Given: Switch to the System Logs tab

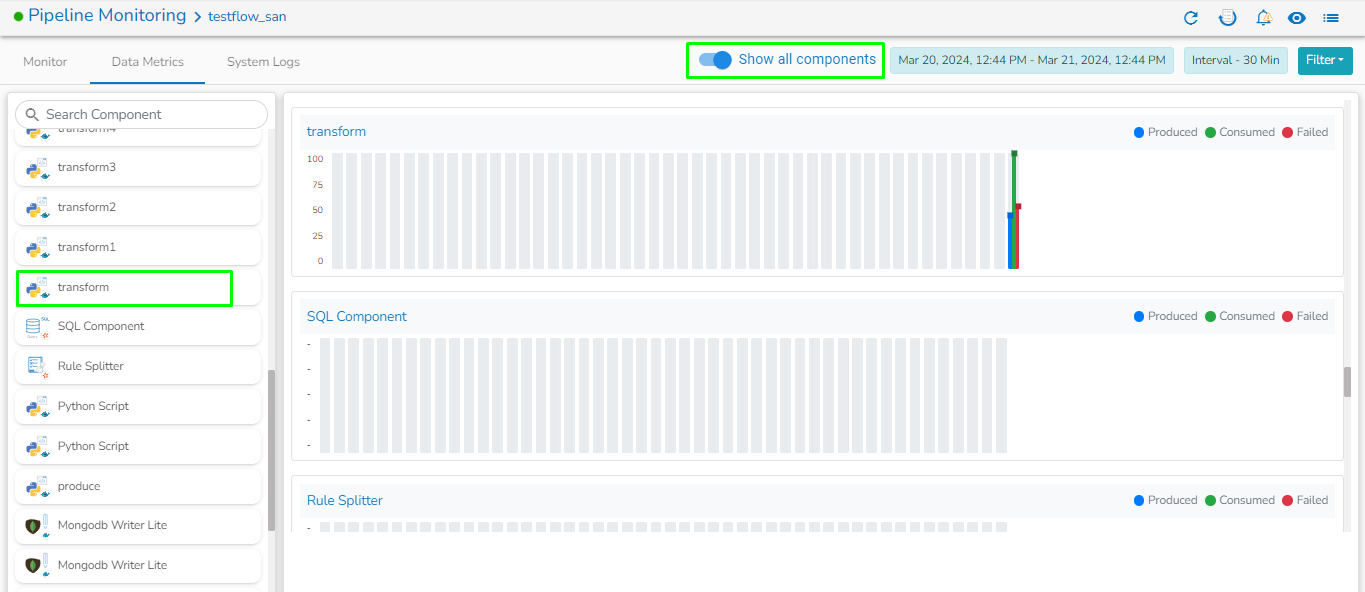Looking at the screenshot, I should click(x=263, y=62).
